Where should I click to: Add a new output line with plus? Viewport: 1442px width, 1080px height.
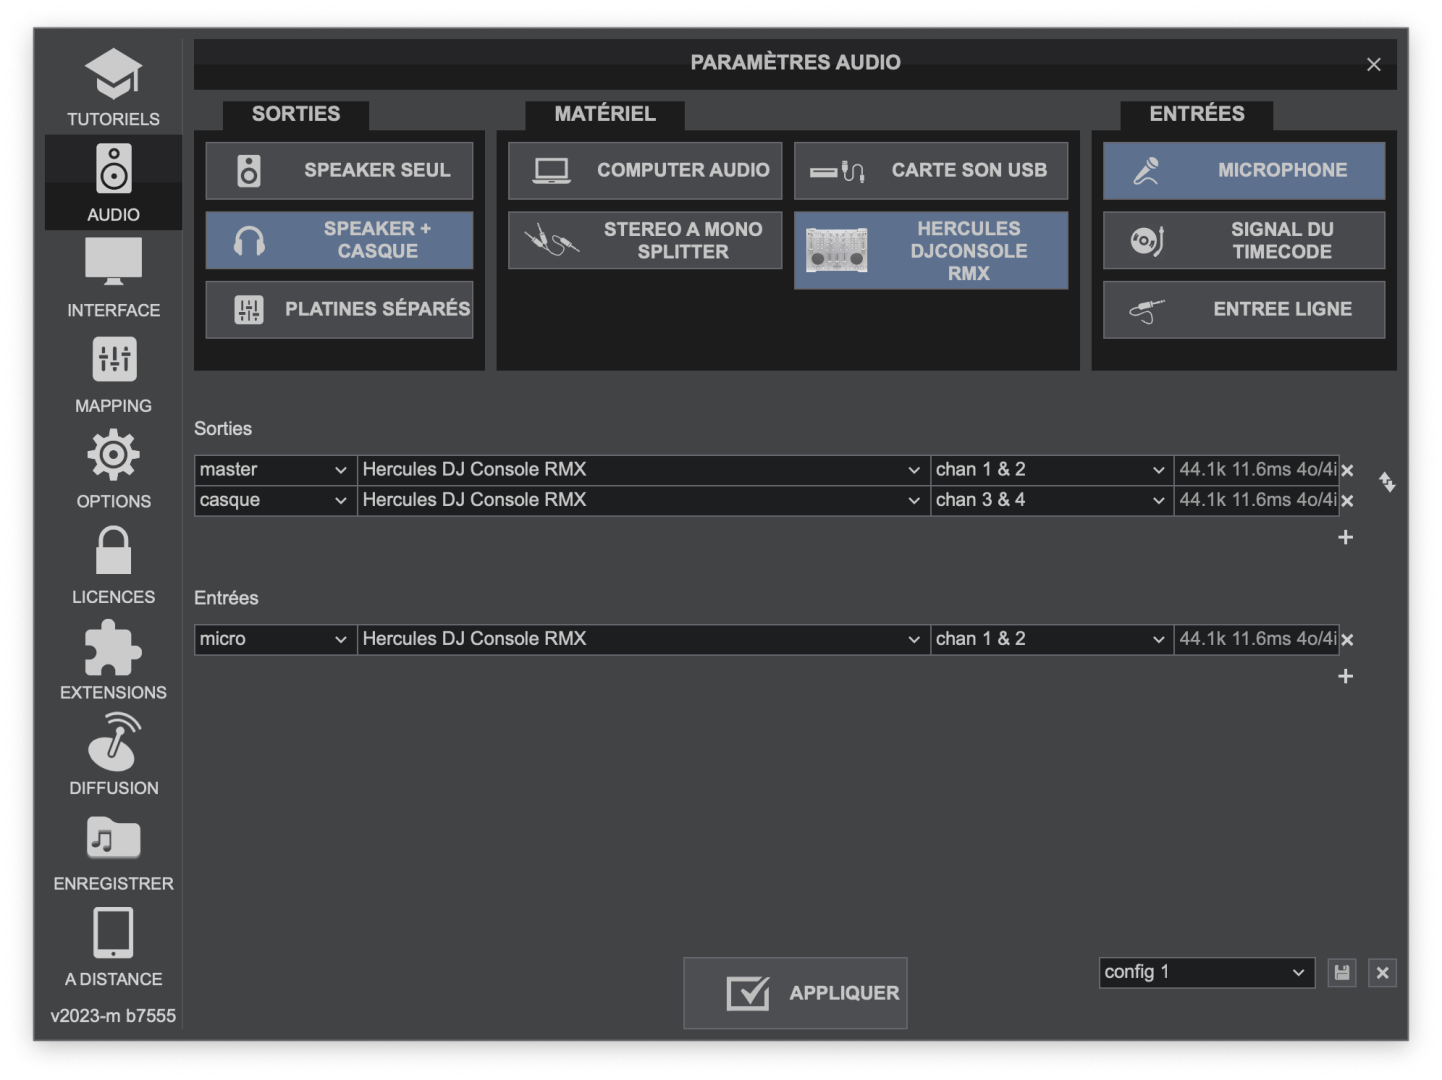tap(1345, 537)
